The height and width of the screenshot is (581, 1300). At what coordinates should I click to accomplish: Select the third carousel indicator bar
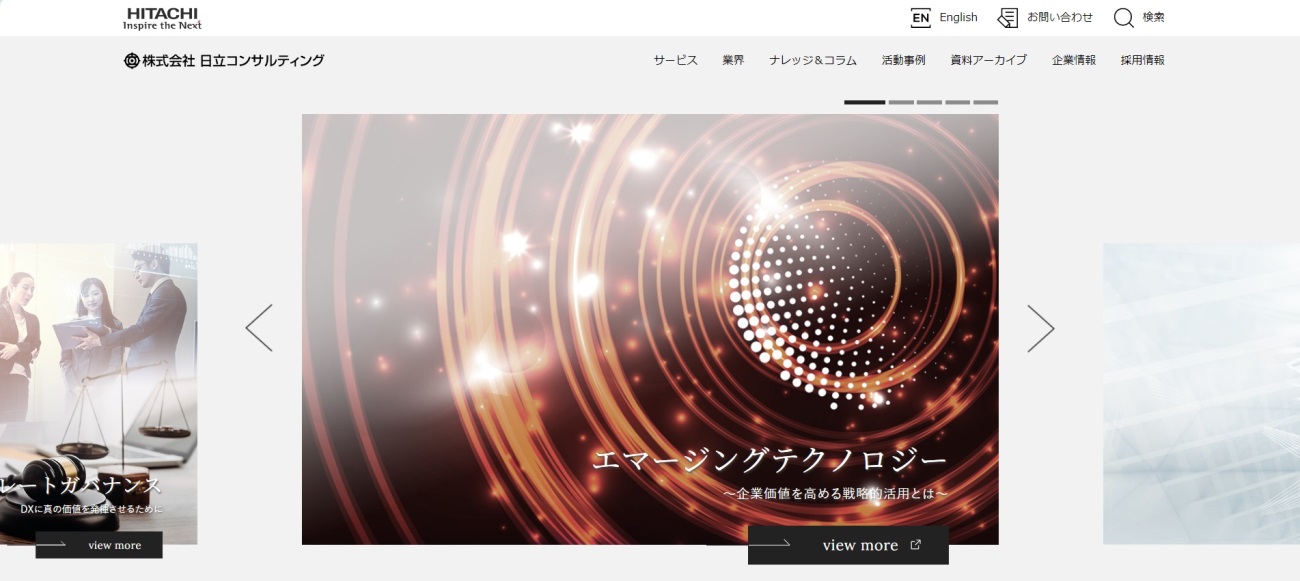(x=929, y=102)
